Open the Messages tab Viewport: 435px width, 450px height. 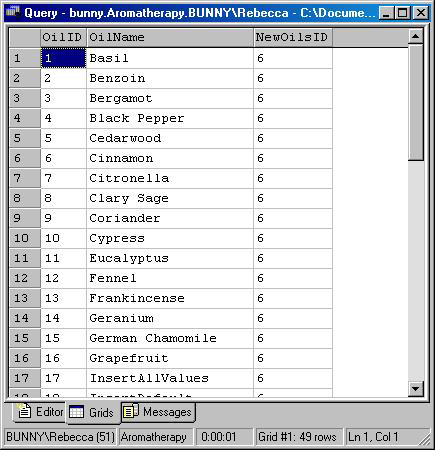(158, 412)
